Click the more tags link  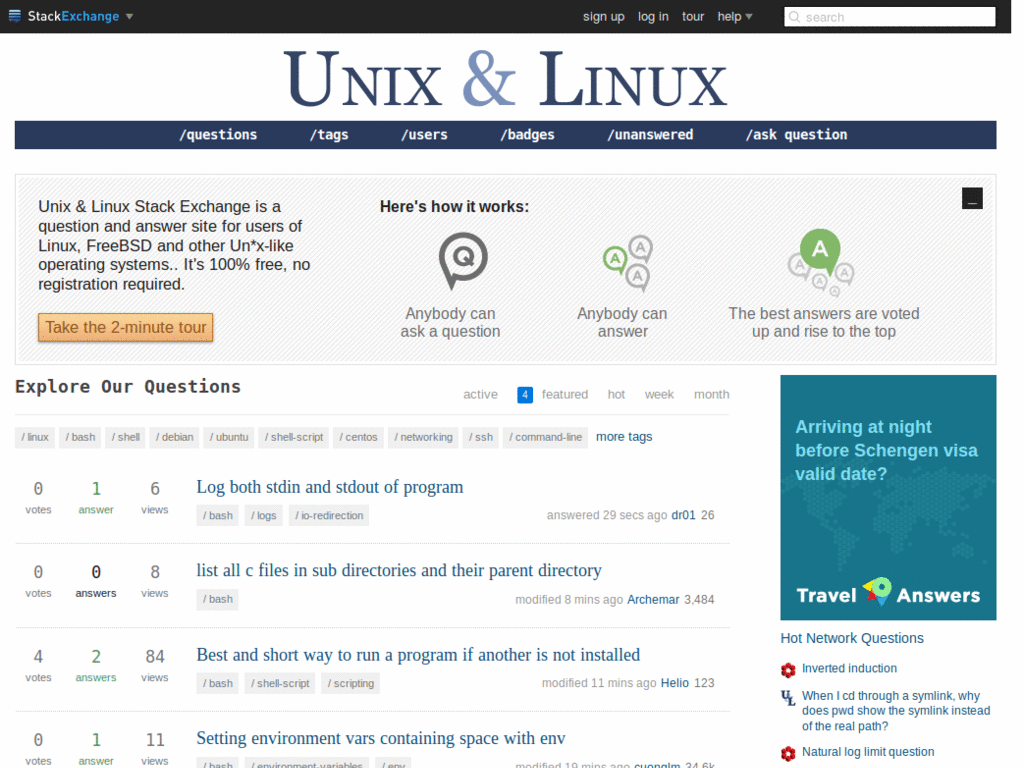624,437
